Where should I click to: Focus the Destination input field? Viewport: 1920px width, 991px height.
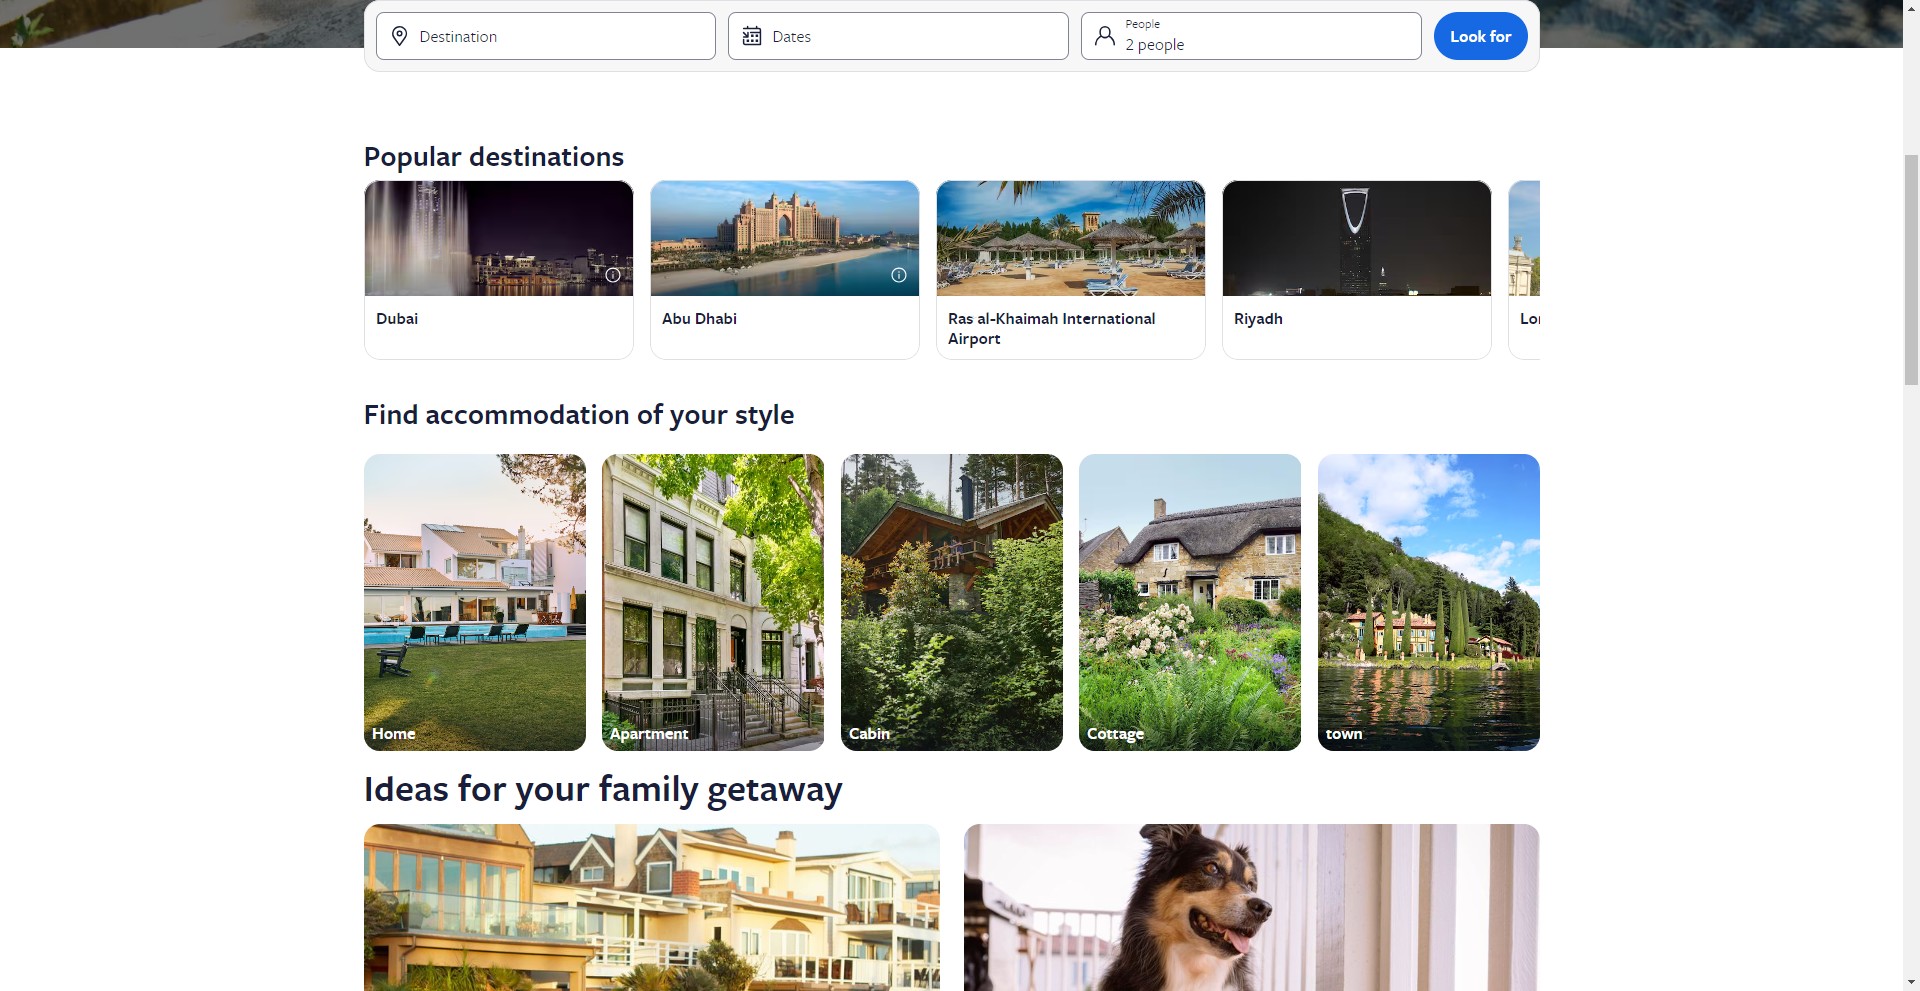(x=546, y=36)
